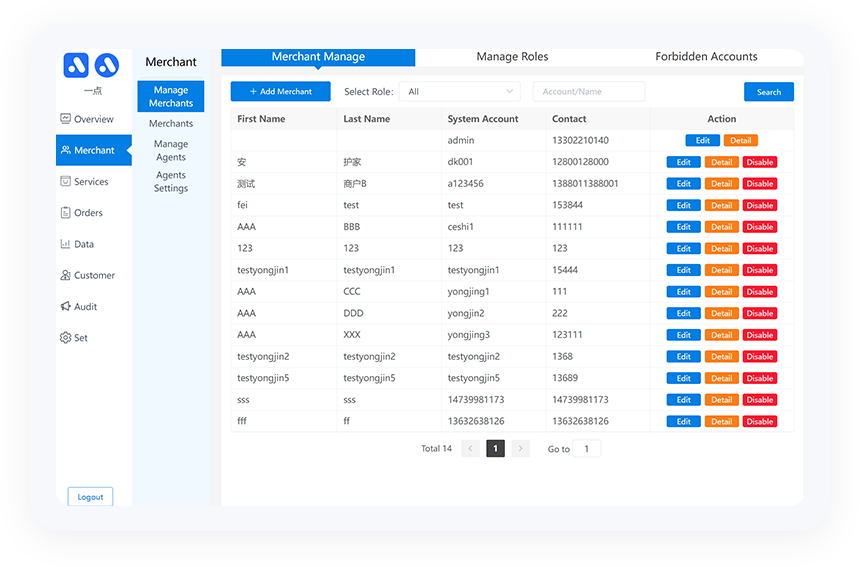
Task: Click the Merchant people icon in sidebar
Action: 66,150
